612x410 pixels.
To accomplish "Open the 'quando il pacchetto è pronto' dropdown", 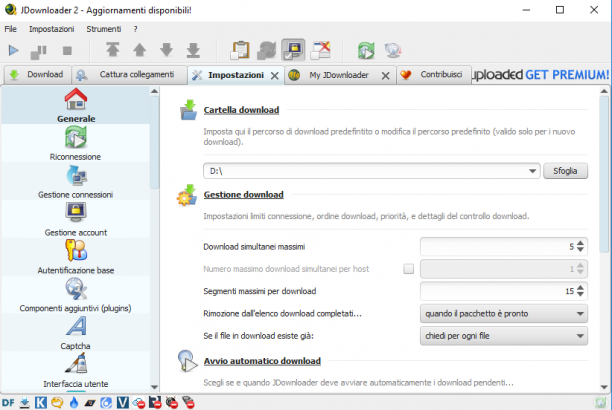I will point(503,314).
